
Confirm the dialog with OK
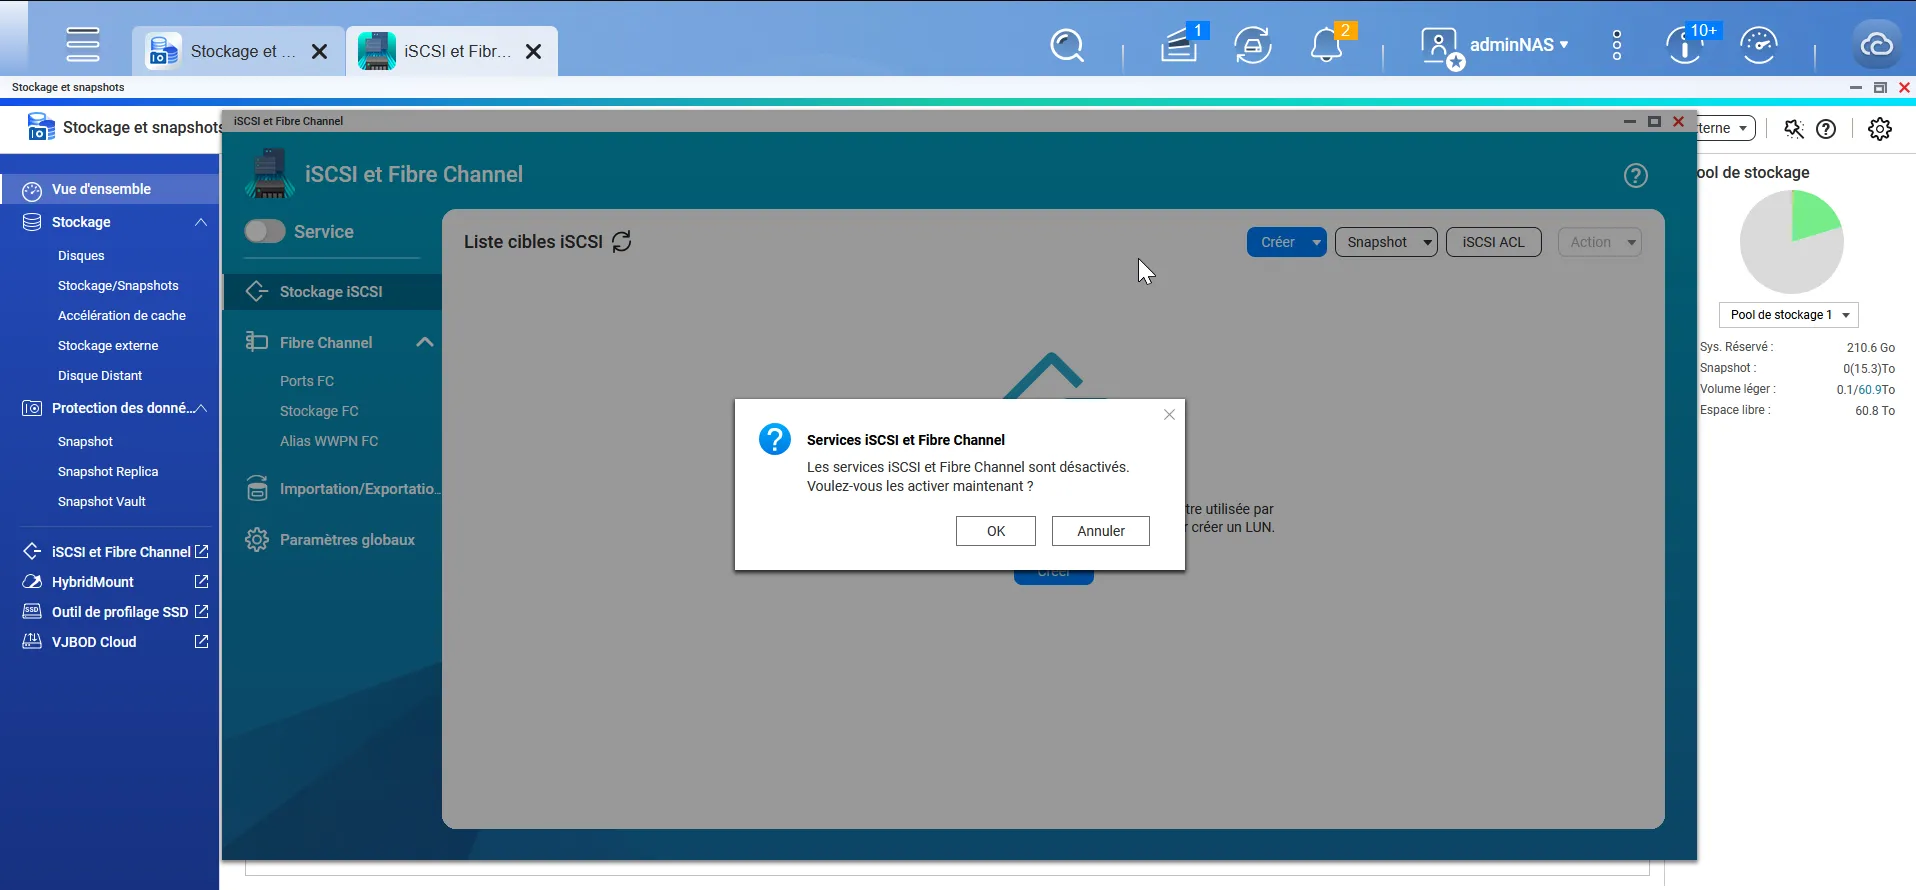pyautogui.click(x=995, y=531)
